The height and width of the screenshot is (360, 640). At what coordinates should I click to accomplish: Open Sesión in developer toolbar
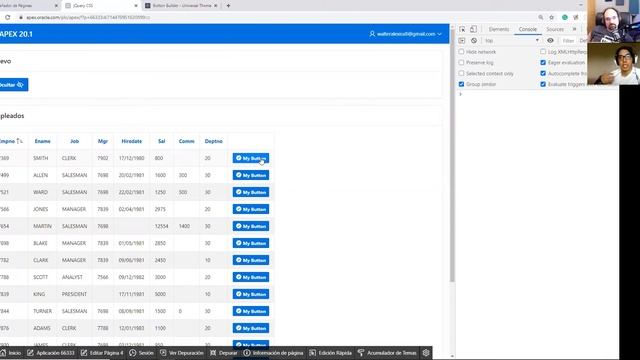coord(141,353)
